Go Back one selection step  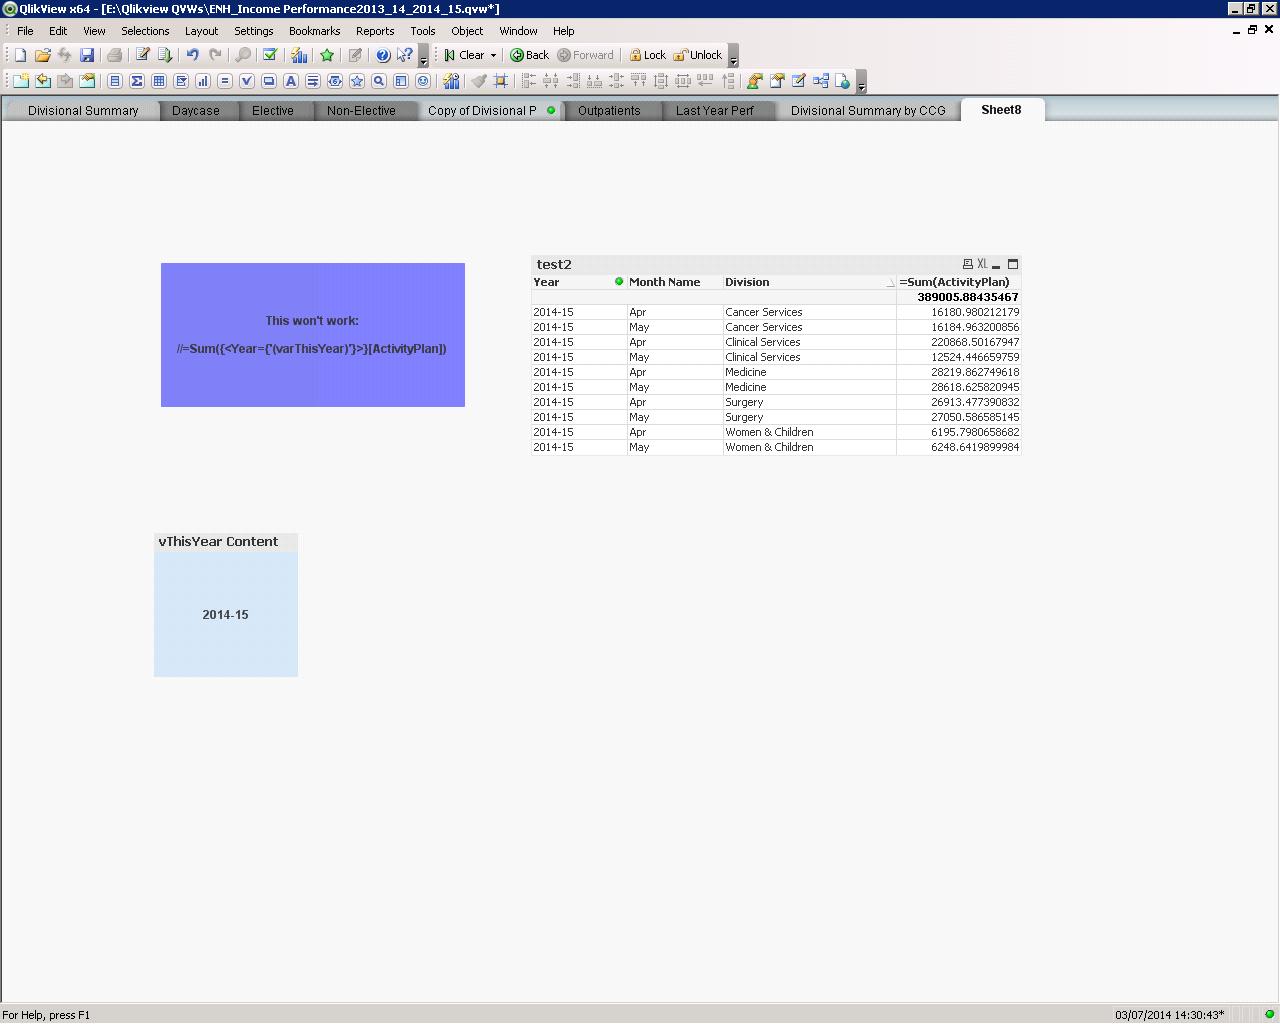529,56
